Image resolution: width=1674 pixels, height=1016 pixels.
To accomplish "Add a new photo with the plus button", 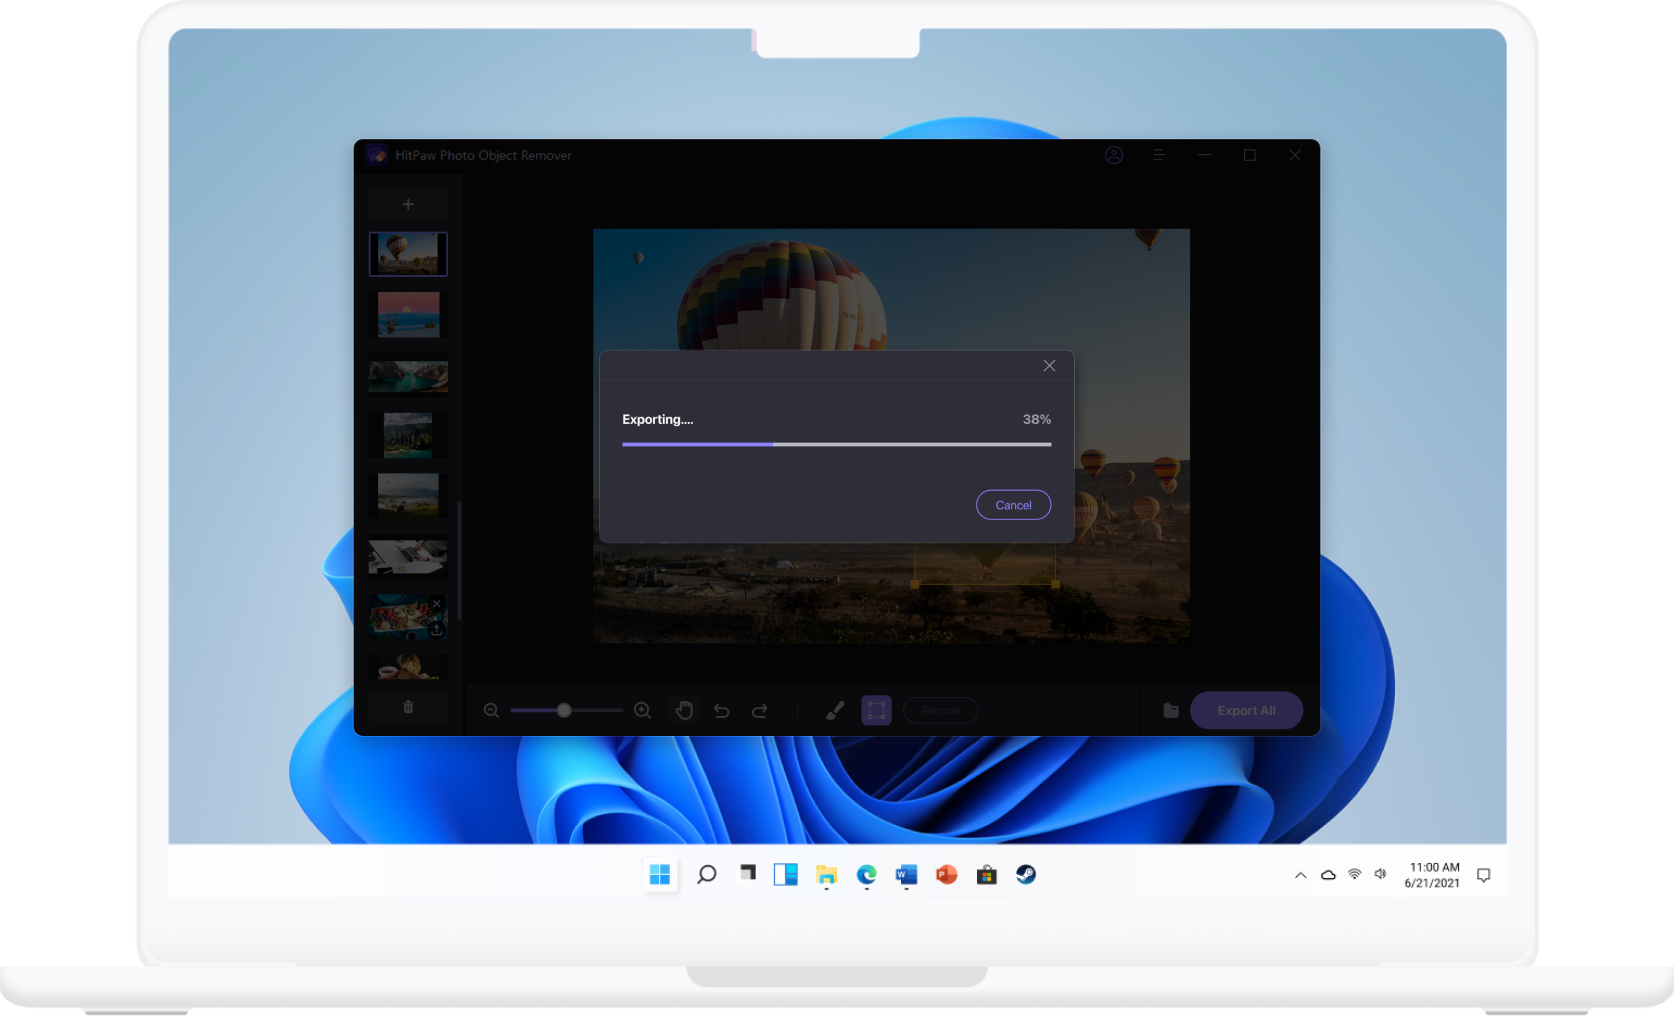I will pos(408,204).
